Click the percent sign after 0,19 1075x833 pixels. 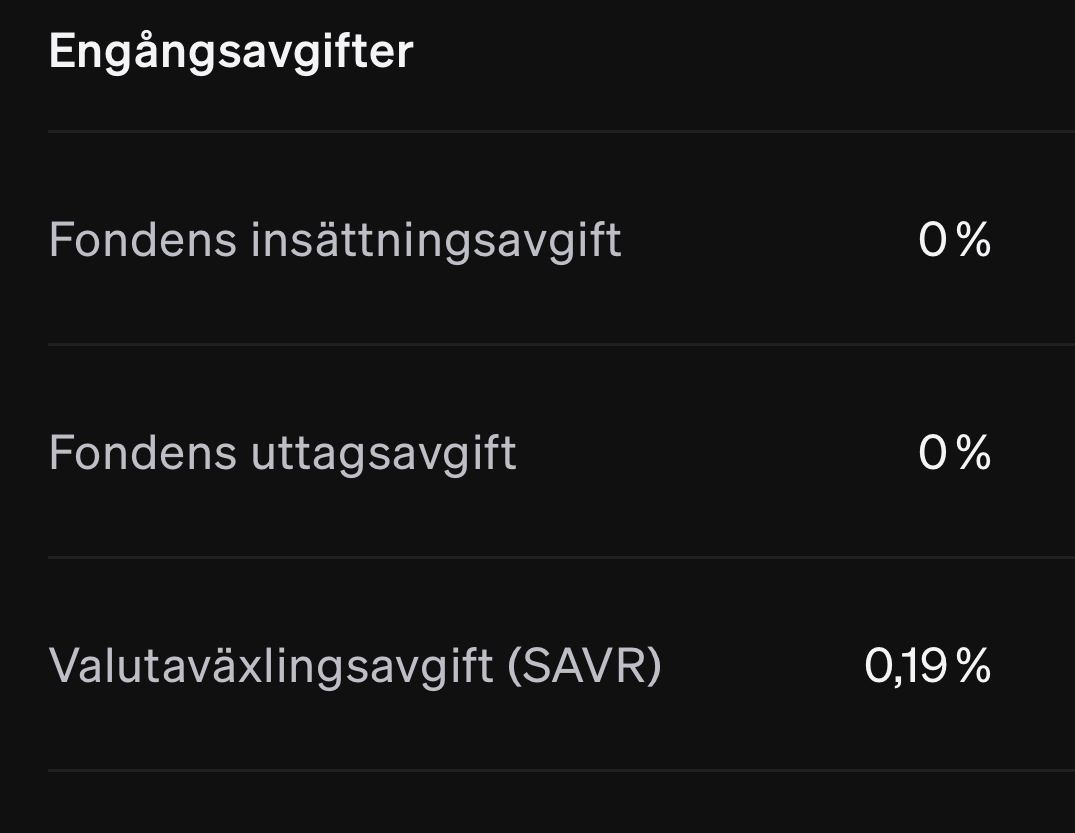click(973, 666)
